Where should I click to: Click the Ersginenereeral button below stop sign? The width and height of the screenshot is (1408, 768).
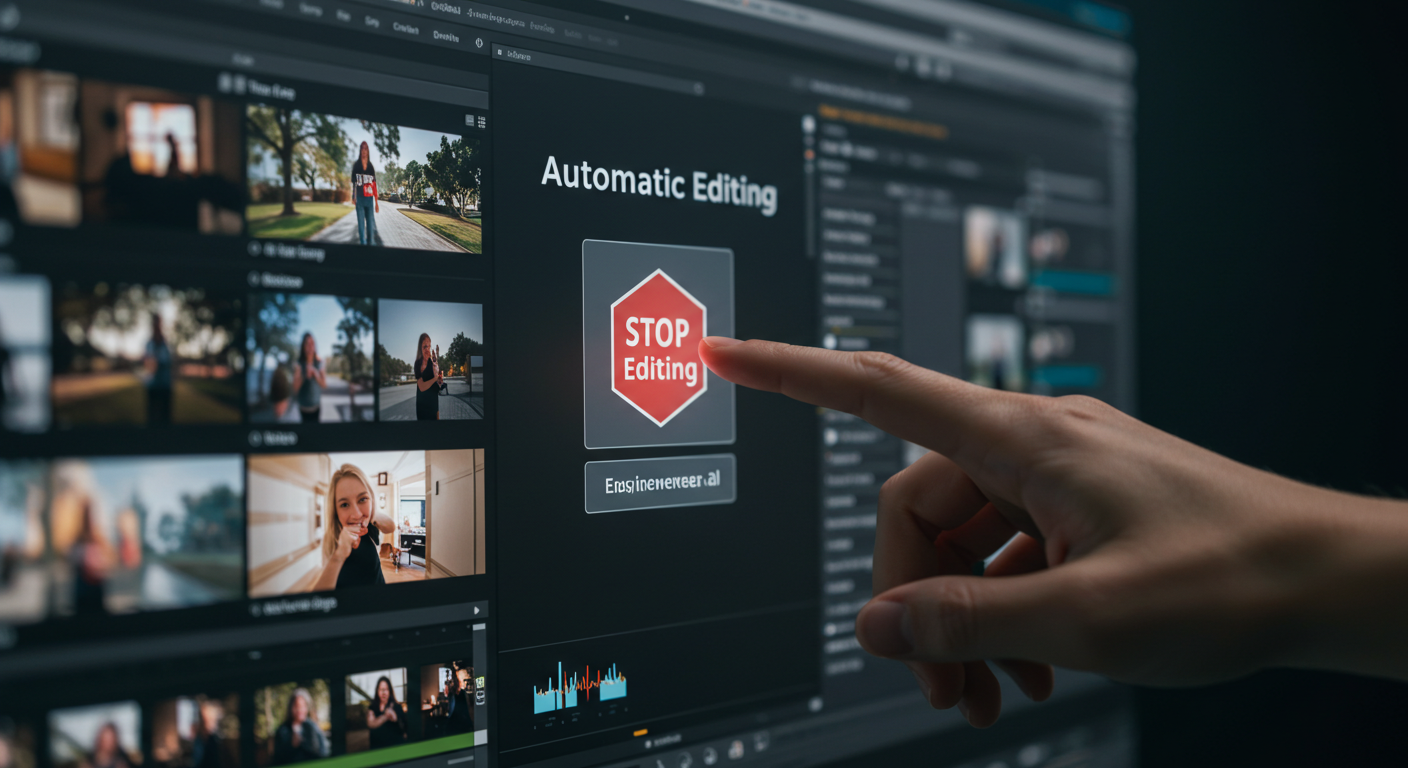coord(659,483)
